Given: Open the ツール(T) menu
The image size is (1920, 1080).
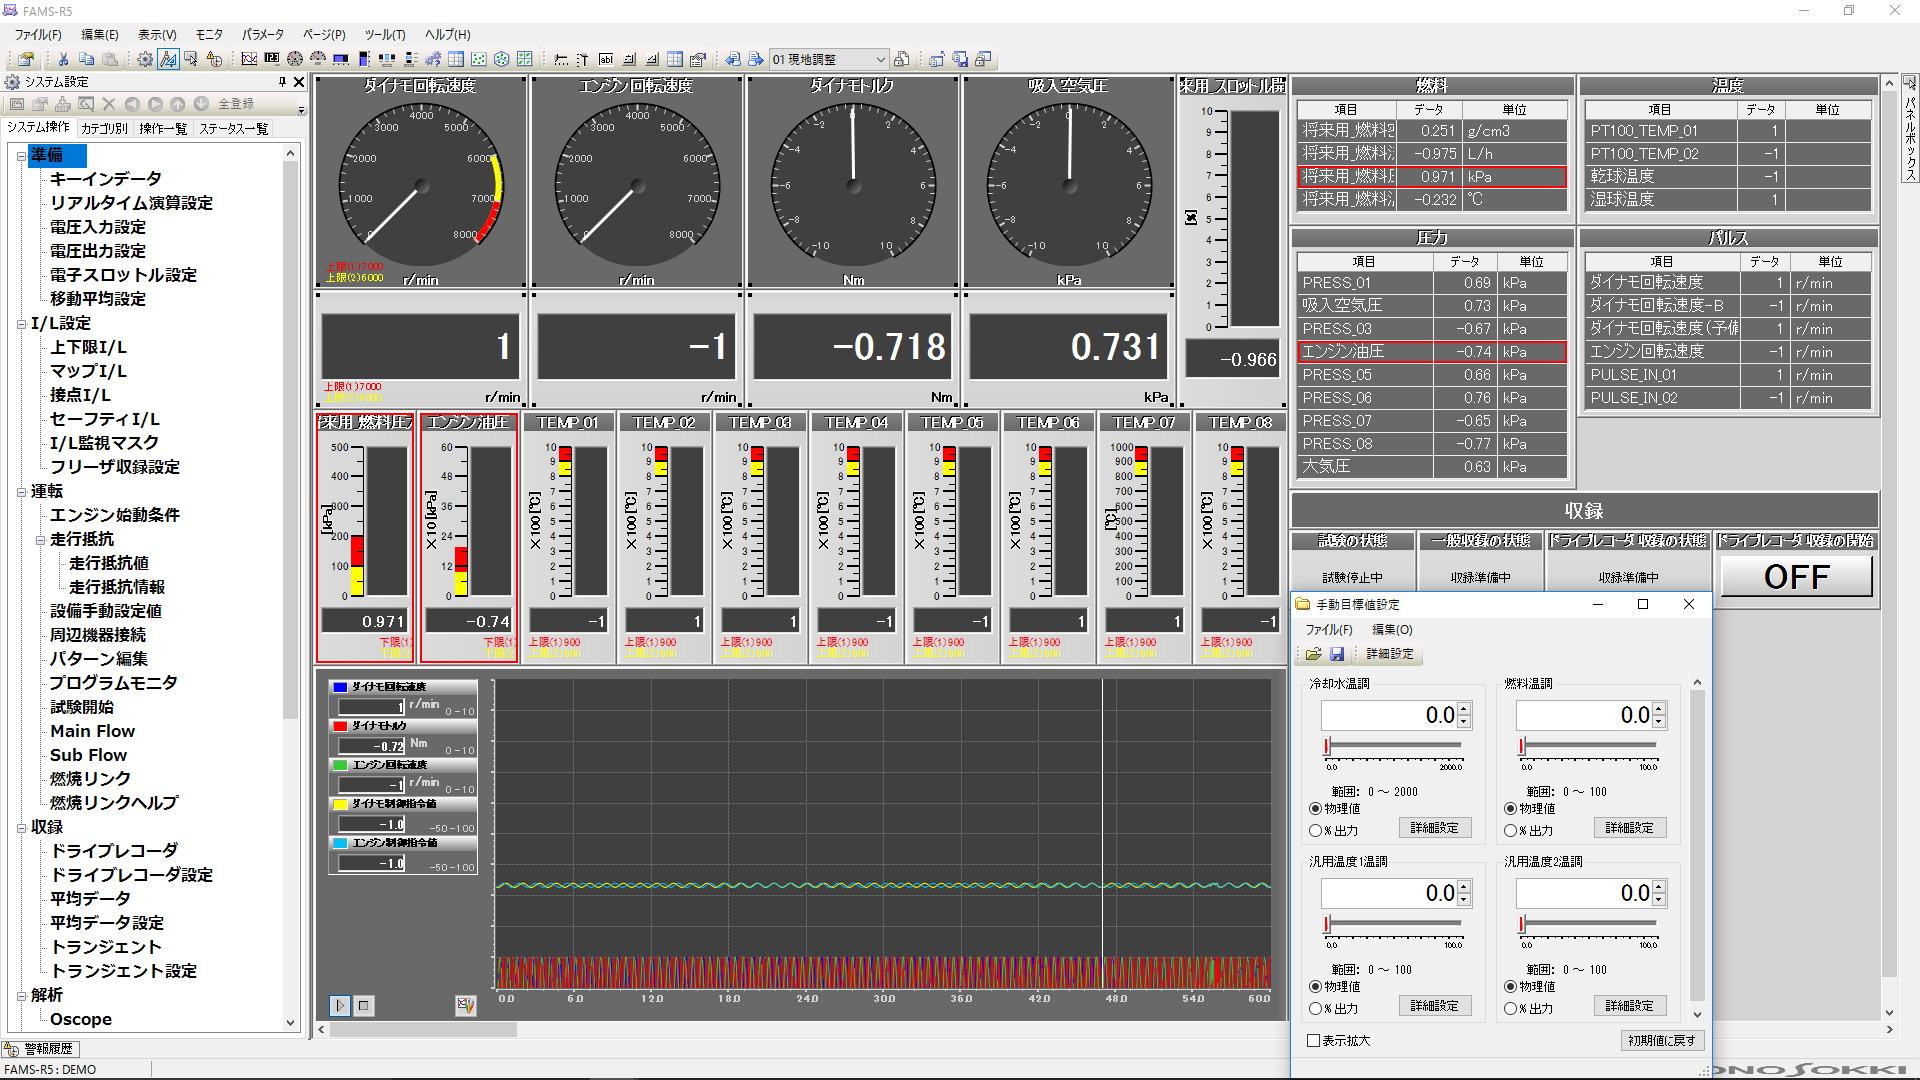Looking at the screenshot, I should click(x=385, y=35).
